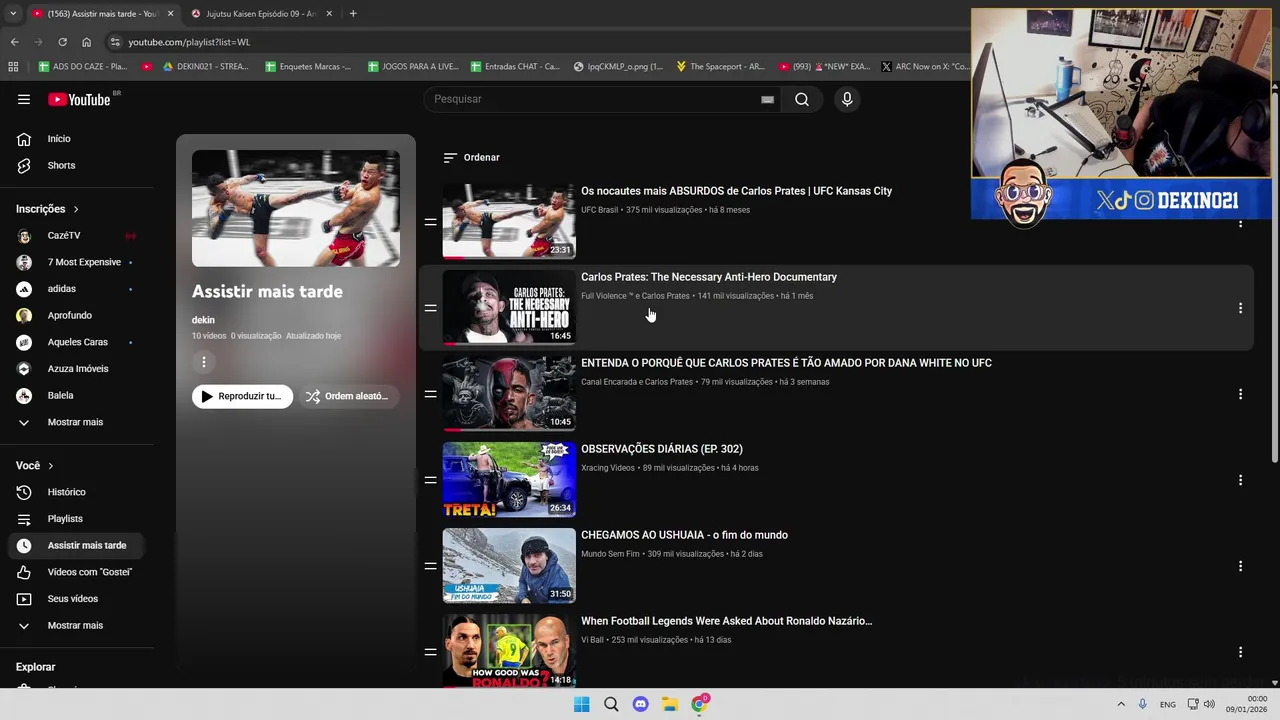Open dekin channel link
The image size is (1280, 720).
point(203,320)
